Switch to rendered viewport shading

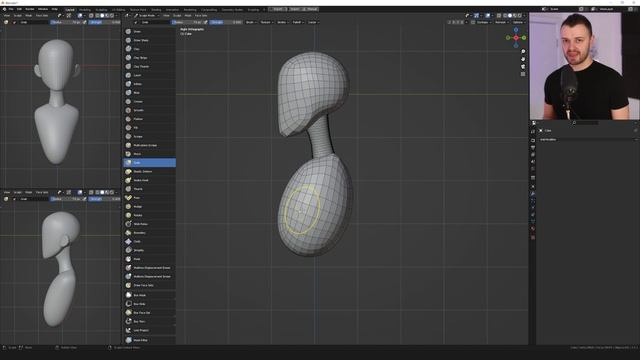520,16
